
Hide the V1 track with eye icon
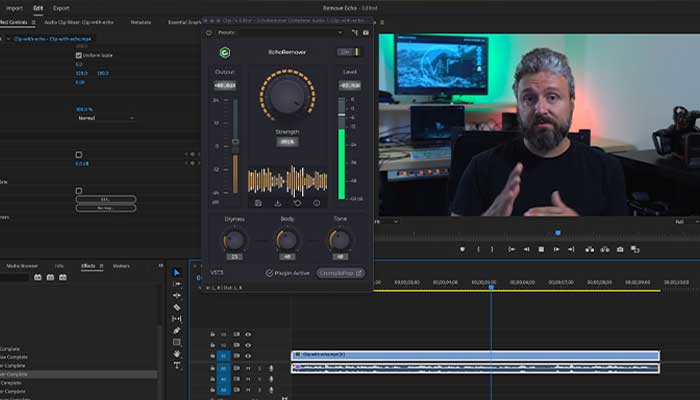click(x=248, y=356)
